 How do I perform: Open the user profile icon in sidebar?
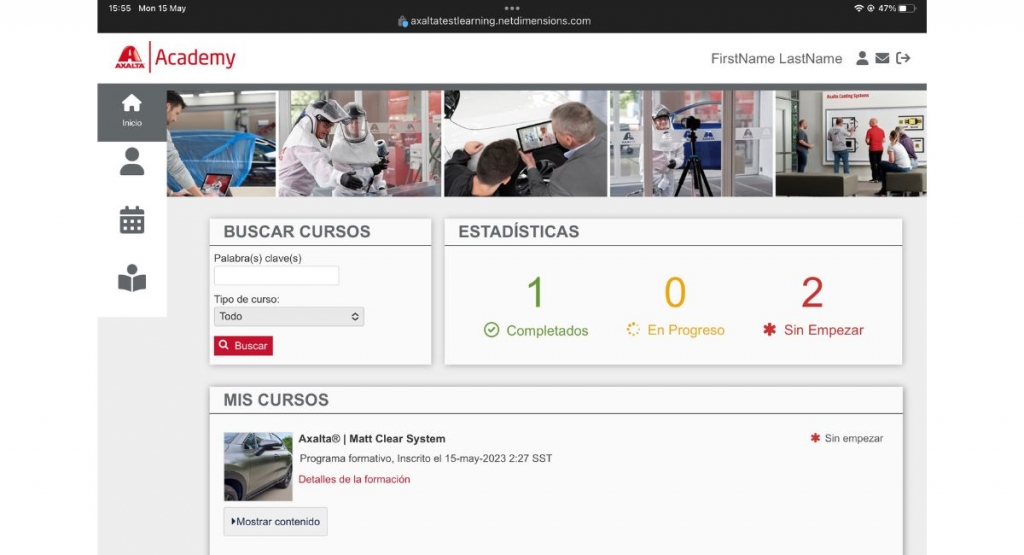click(x=132, y=162)
